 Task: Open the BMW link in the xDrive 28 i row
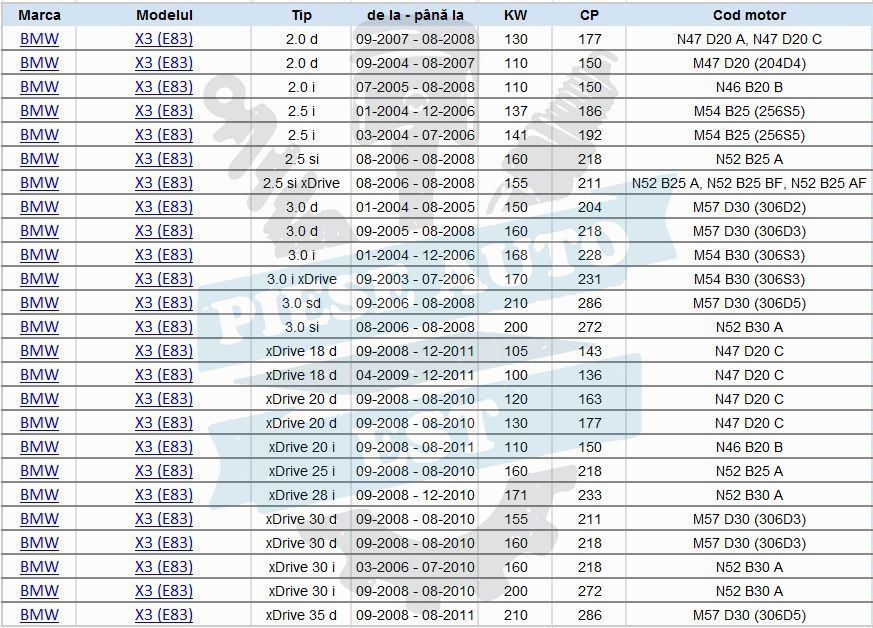tap(39, 495)
